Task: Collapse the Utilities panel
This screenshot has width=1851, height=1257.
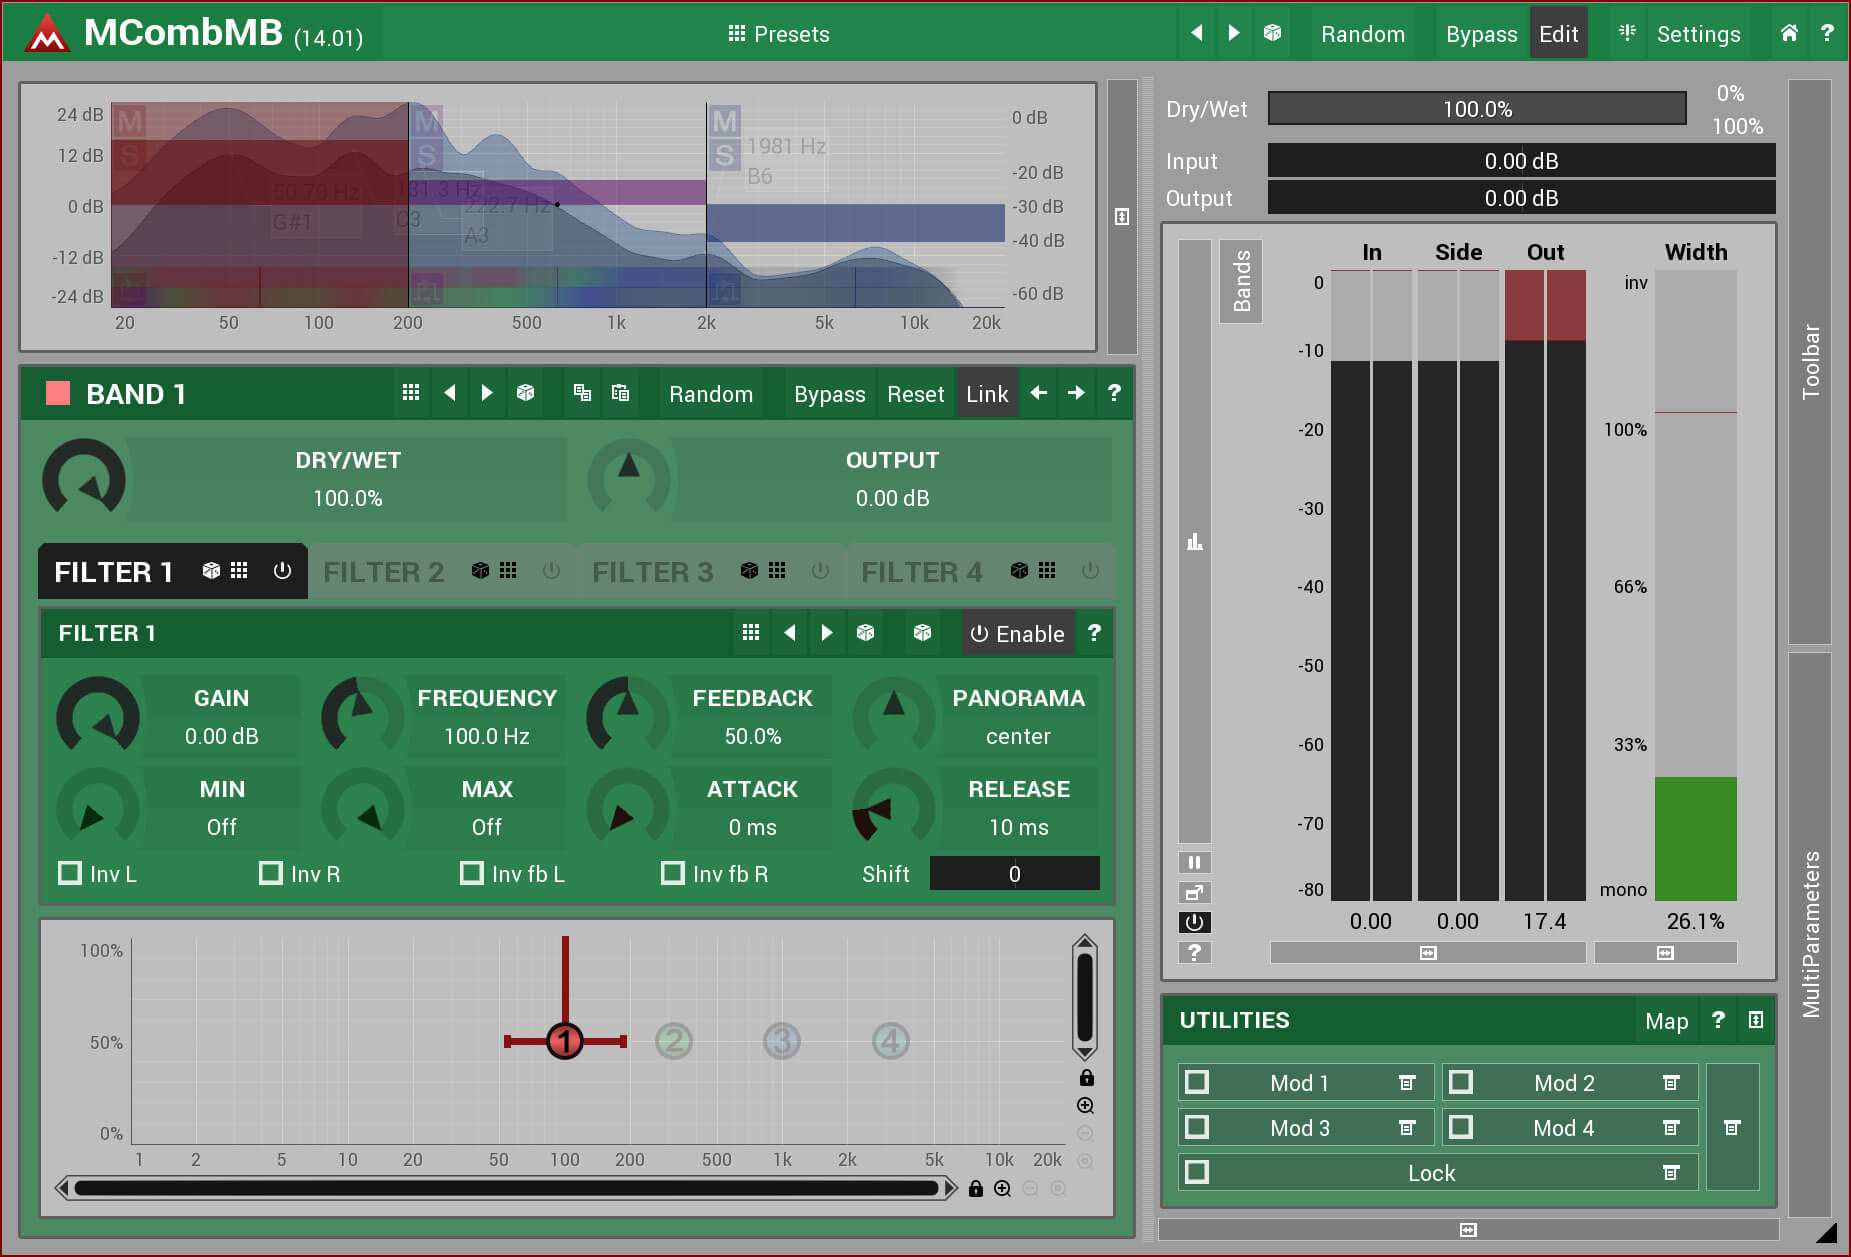Action: point(1756,1020)
